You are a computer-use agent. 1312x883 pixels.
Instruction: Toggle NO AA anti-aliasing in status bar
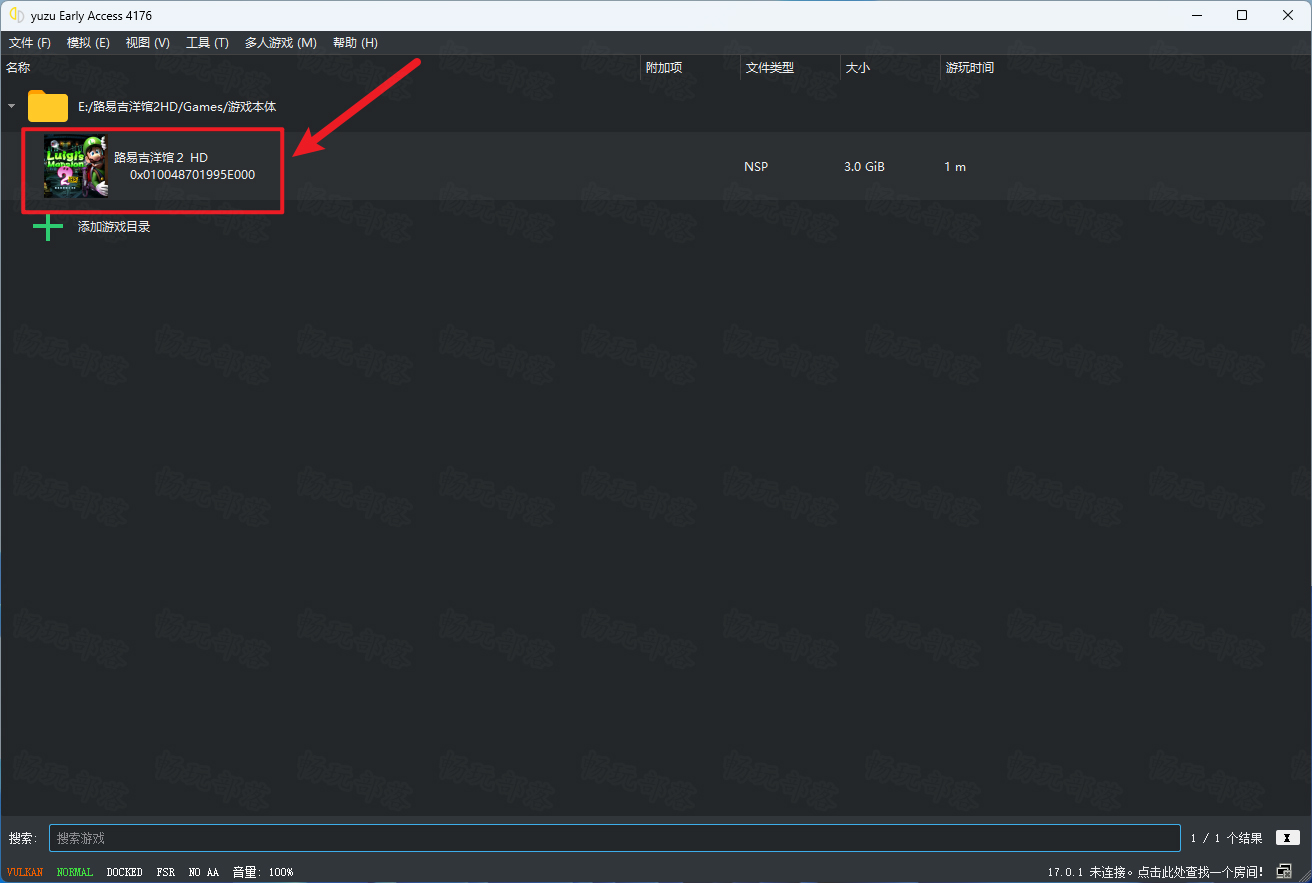point(204,872)
